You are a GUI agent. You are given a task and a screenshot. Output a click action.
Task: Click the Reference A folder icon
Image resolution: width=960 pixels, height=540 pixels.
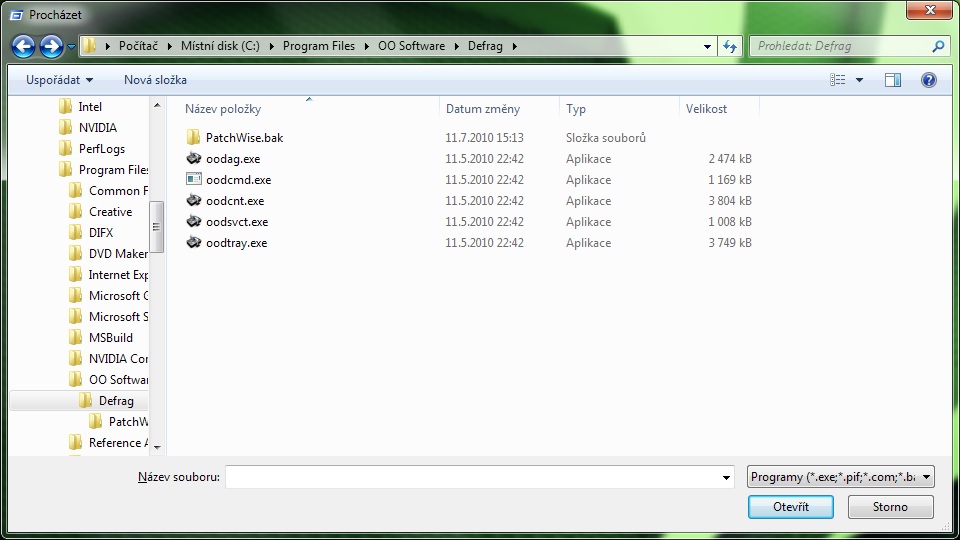click(x=75, y=442)
